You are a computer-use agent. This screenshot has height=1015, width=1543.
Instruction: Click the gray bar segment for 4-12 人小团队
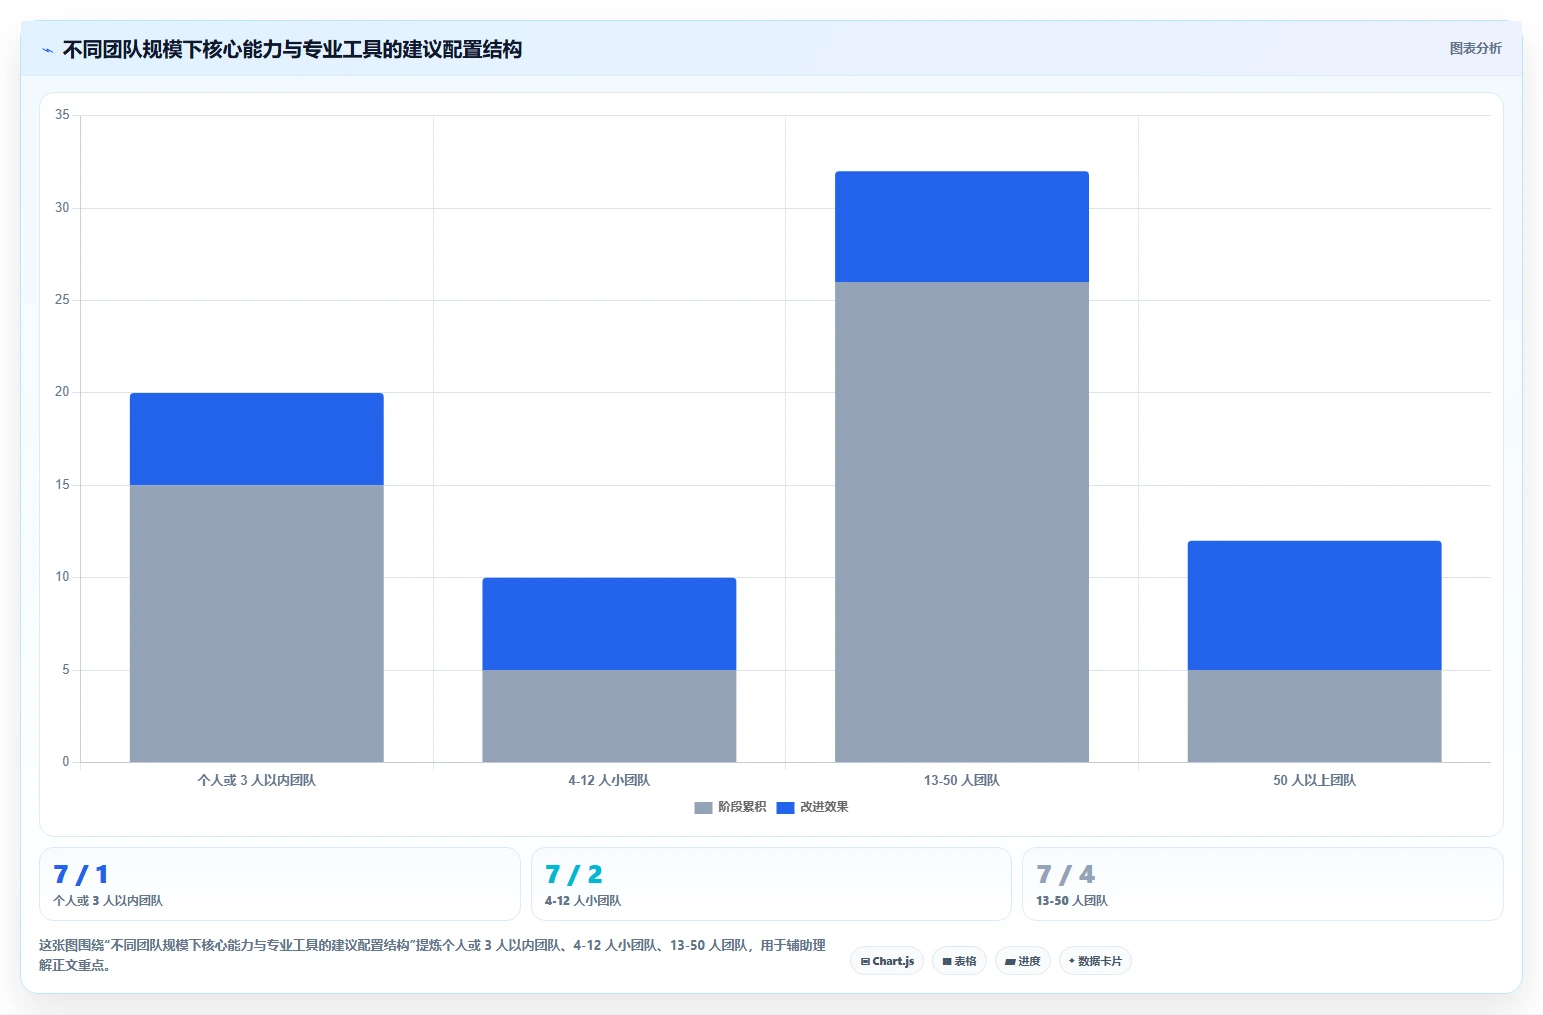point(609,716)
